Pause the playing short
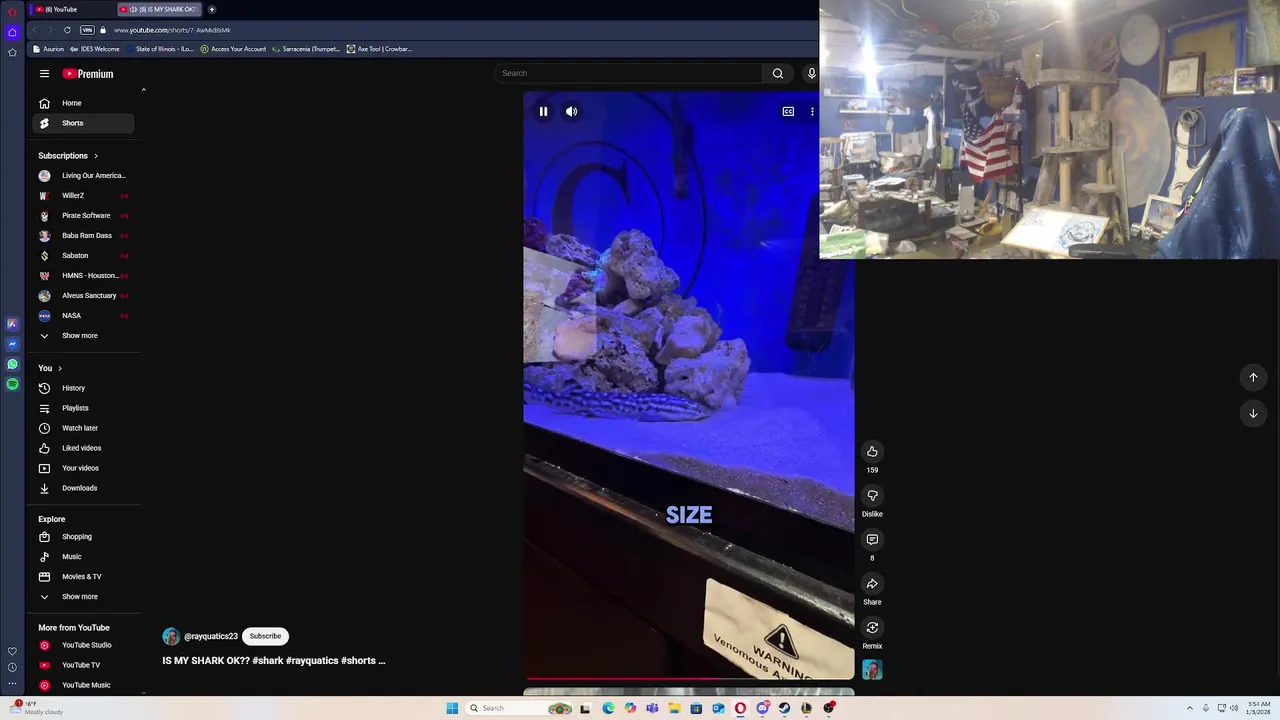This screenshot has width=1280, height=720. 543,111
